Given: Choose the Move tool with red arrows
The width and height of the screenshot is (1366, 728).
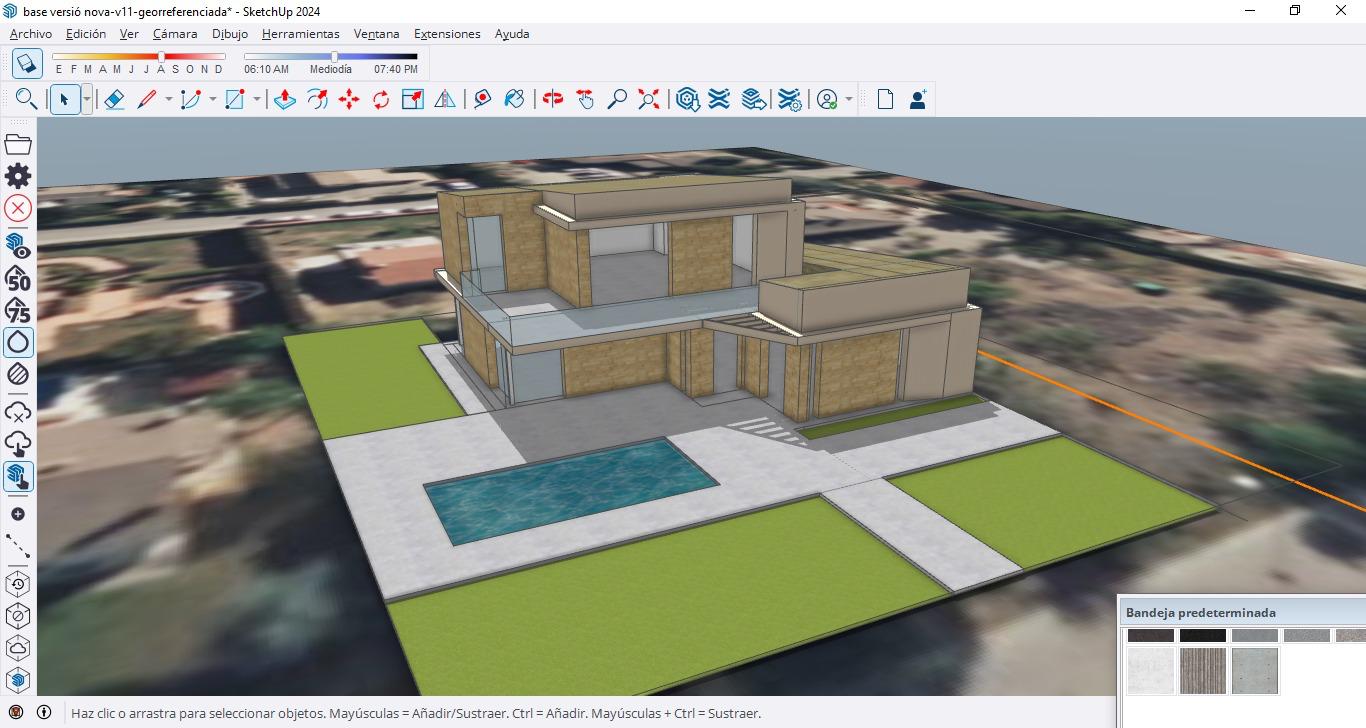Looking at the screenshot, I should click(349, 99).
